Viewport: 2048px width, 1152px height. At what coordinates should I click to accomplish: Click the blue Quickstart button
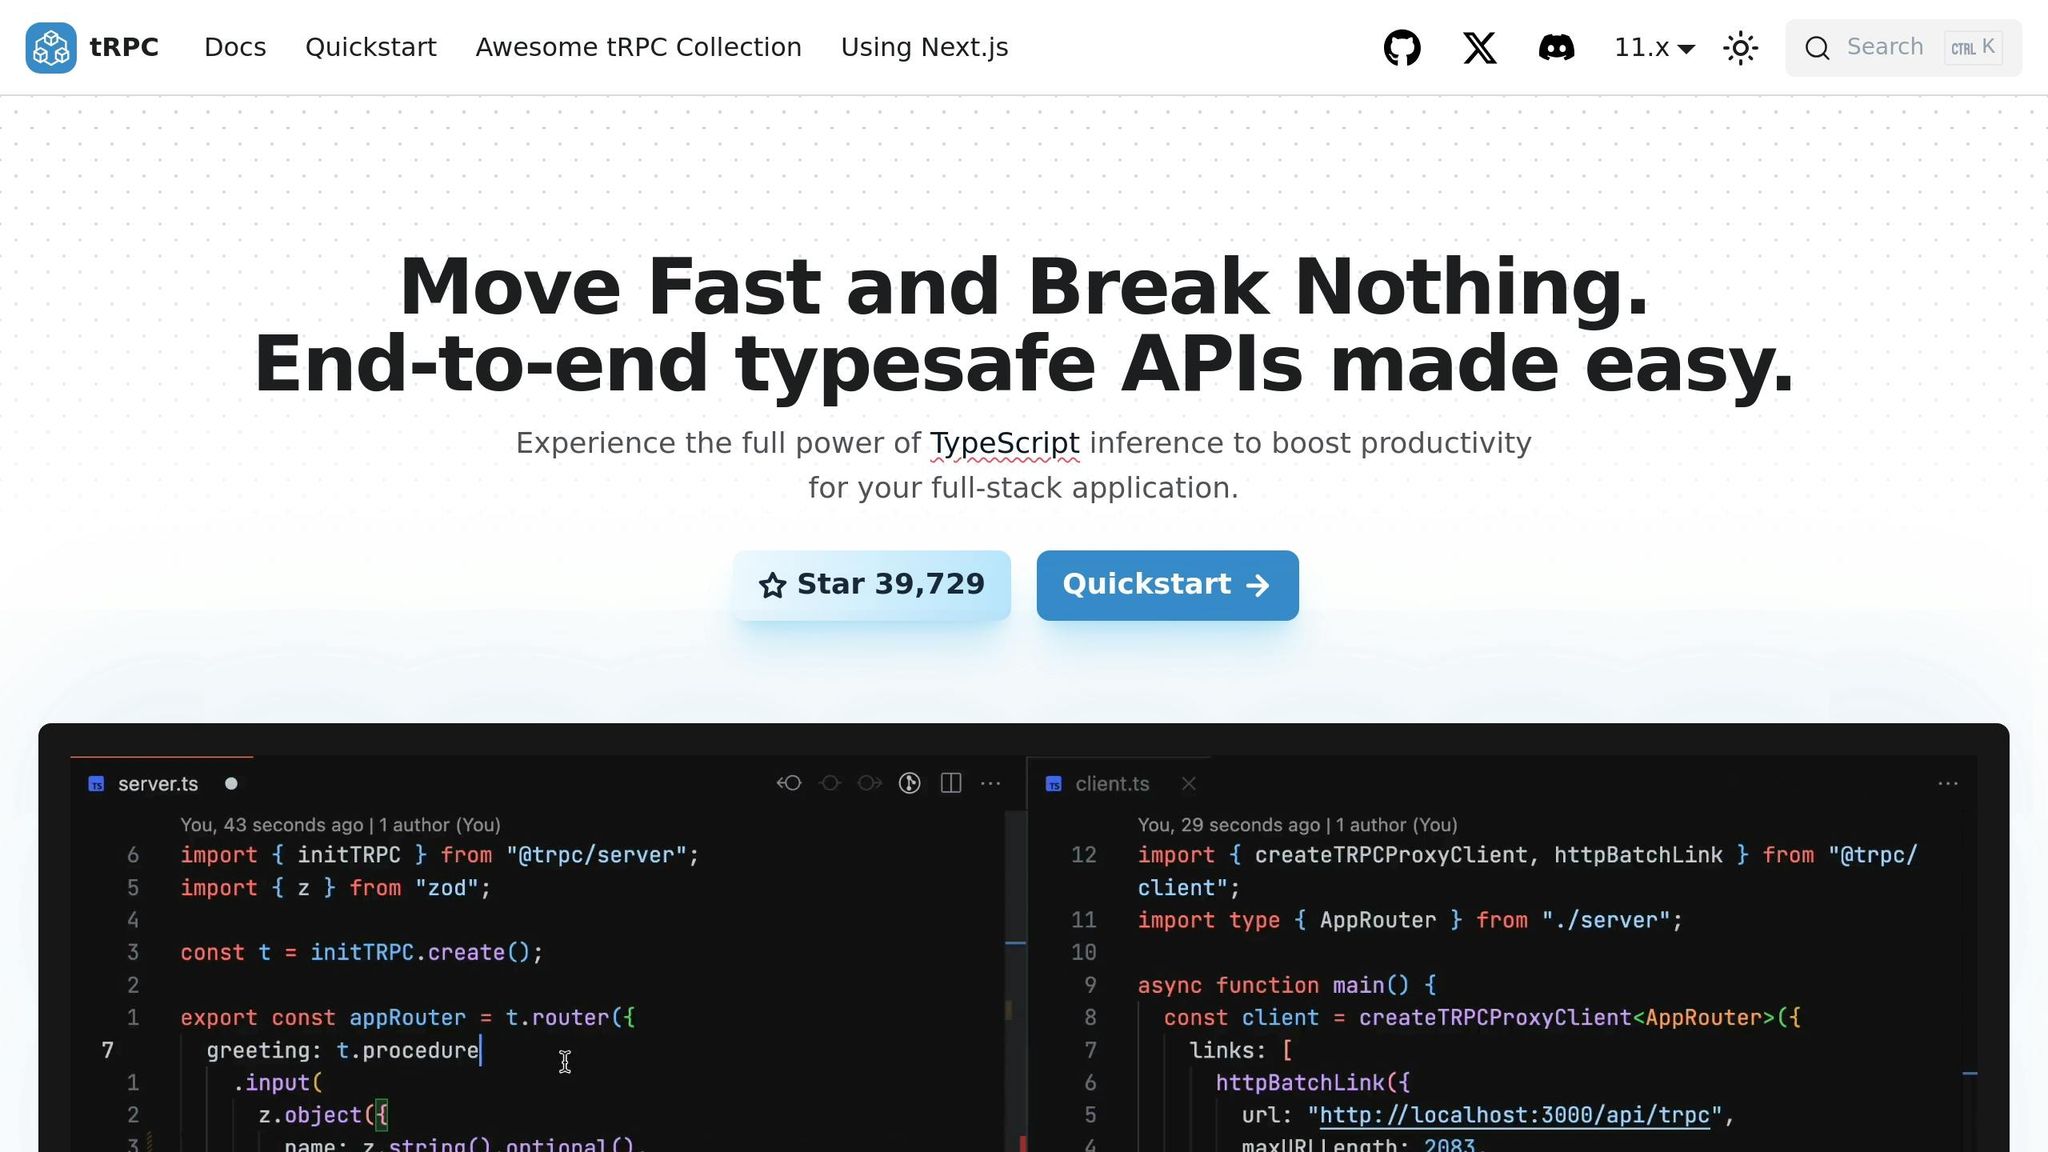pos(1167,585)
